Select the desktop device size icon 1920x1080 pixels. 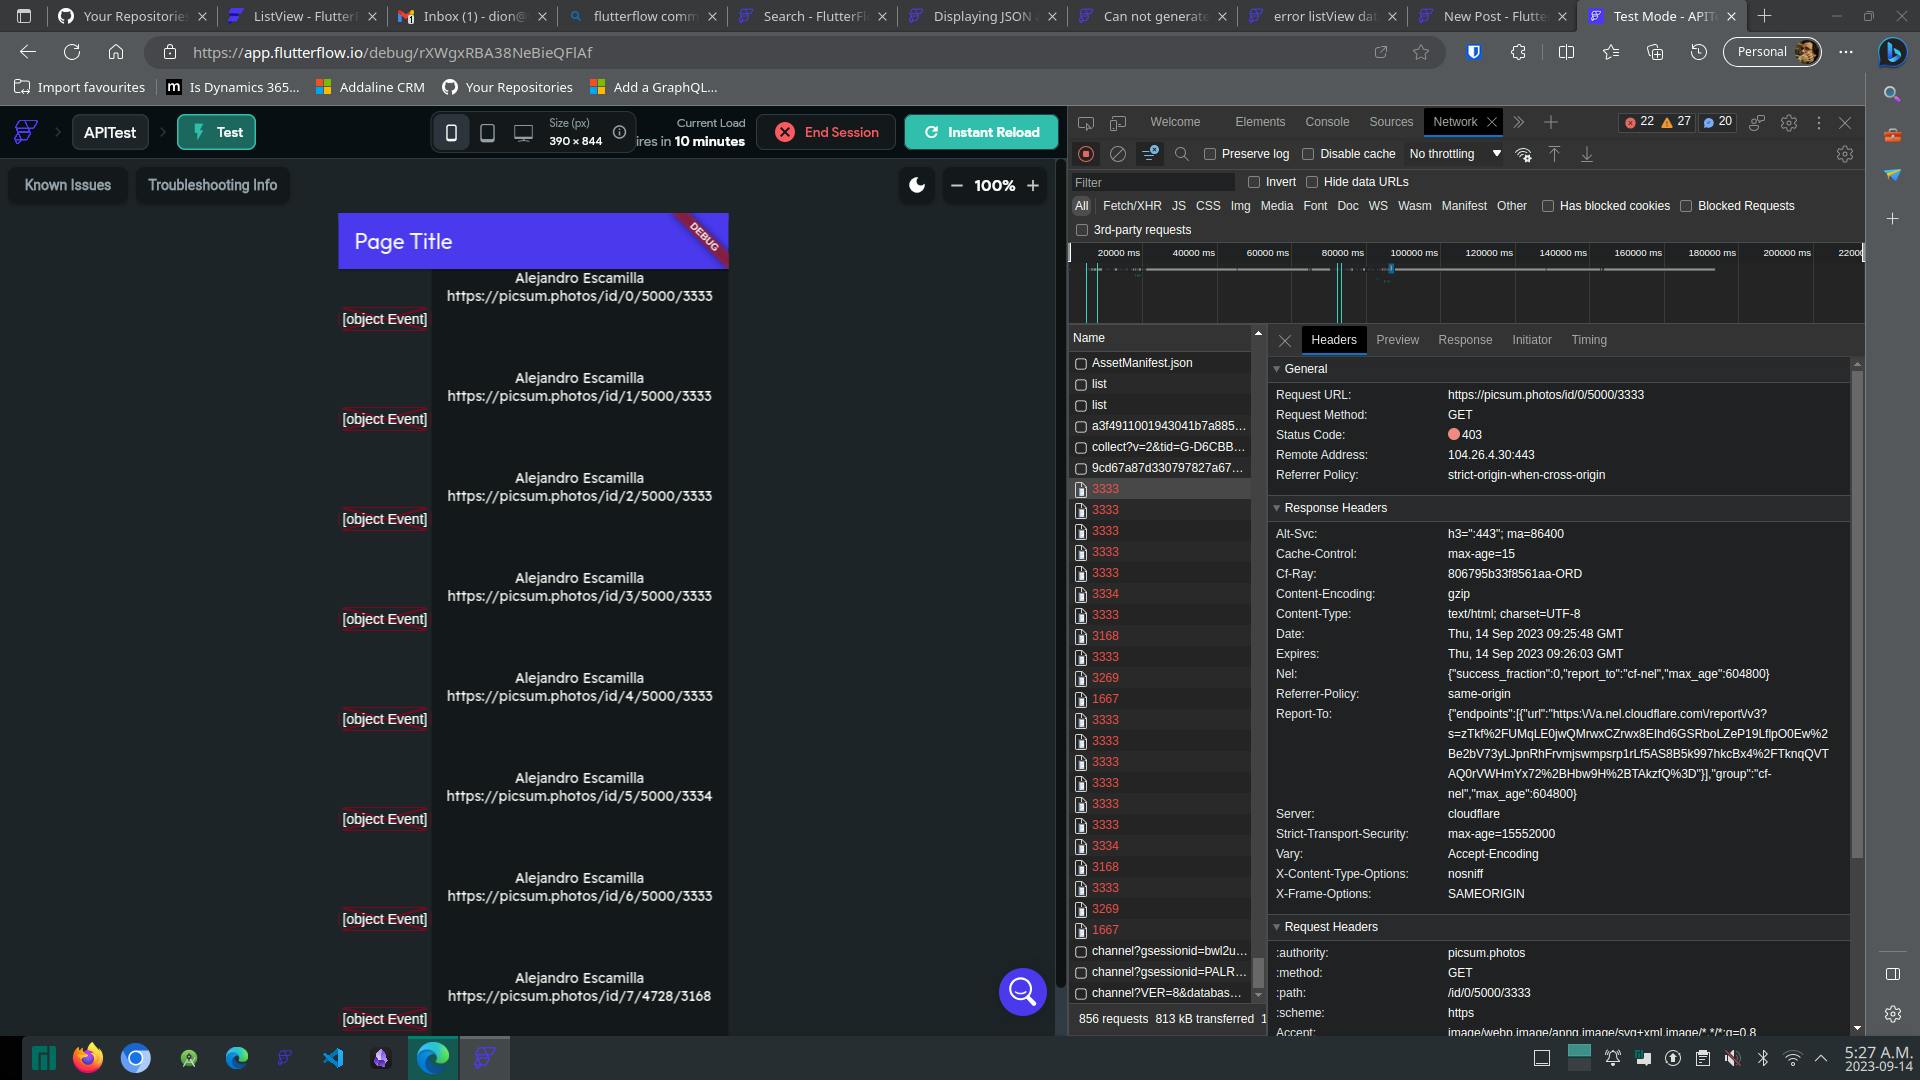point(523,132)
